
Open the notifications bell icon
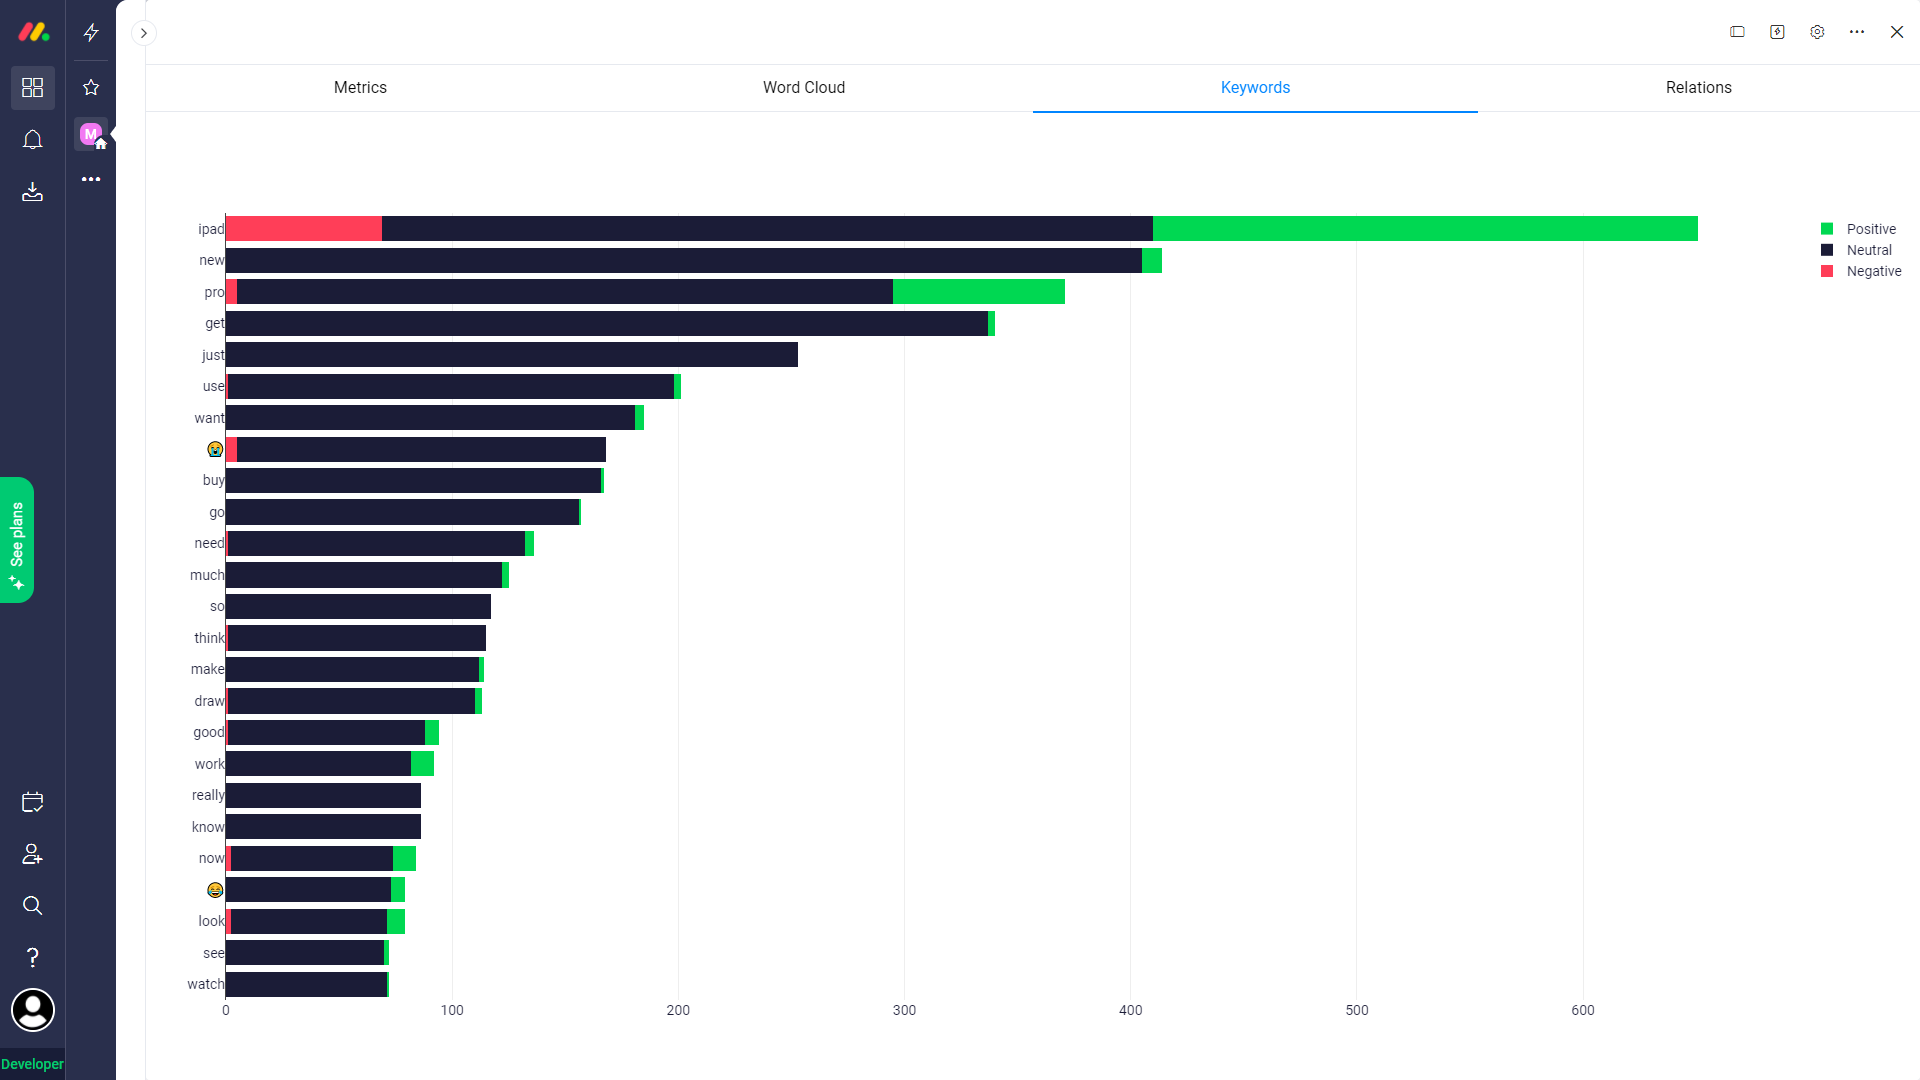[x=32, y=140]
